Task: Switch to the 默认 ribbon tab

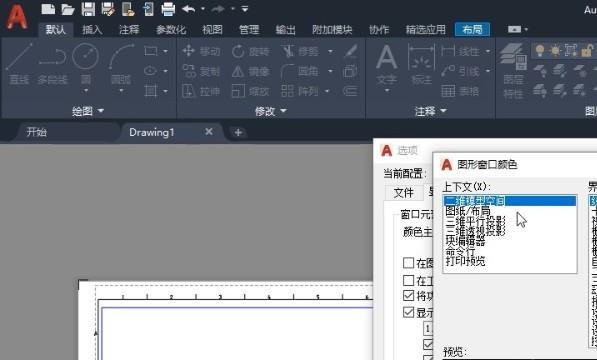Action: click(x=56, y=29)
